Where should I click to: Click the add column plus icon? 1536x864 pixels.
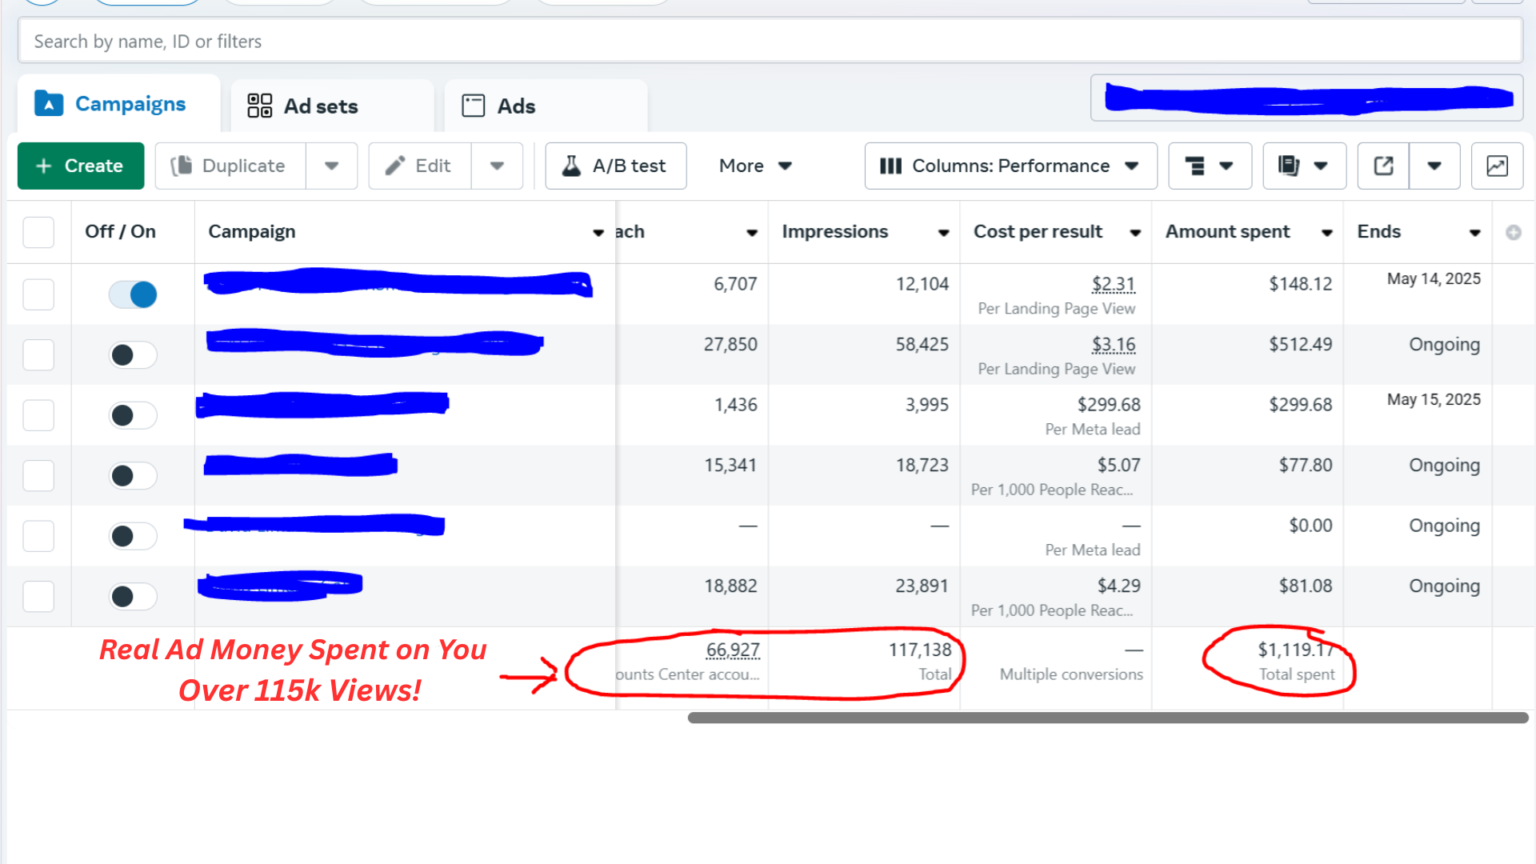(x=1513, y=232)
